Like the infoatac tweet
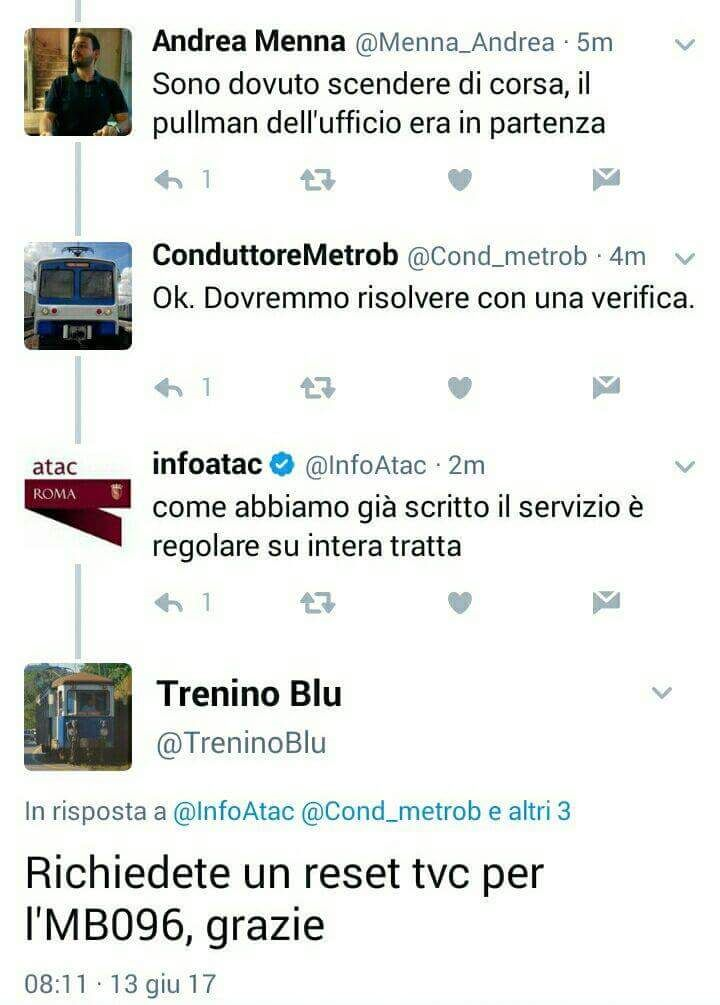Viewport: 720px width, 1005px height. tap(459, 602)
